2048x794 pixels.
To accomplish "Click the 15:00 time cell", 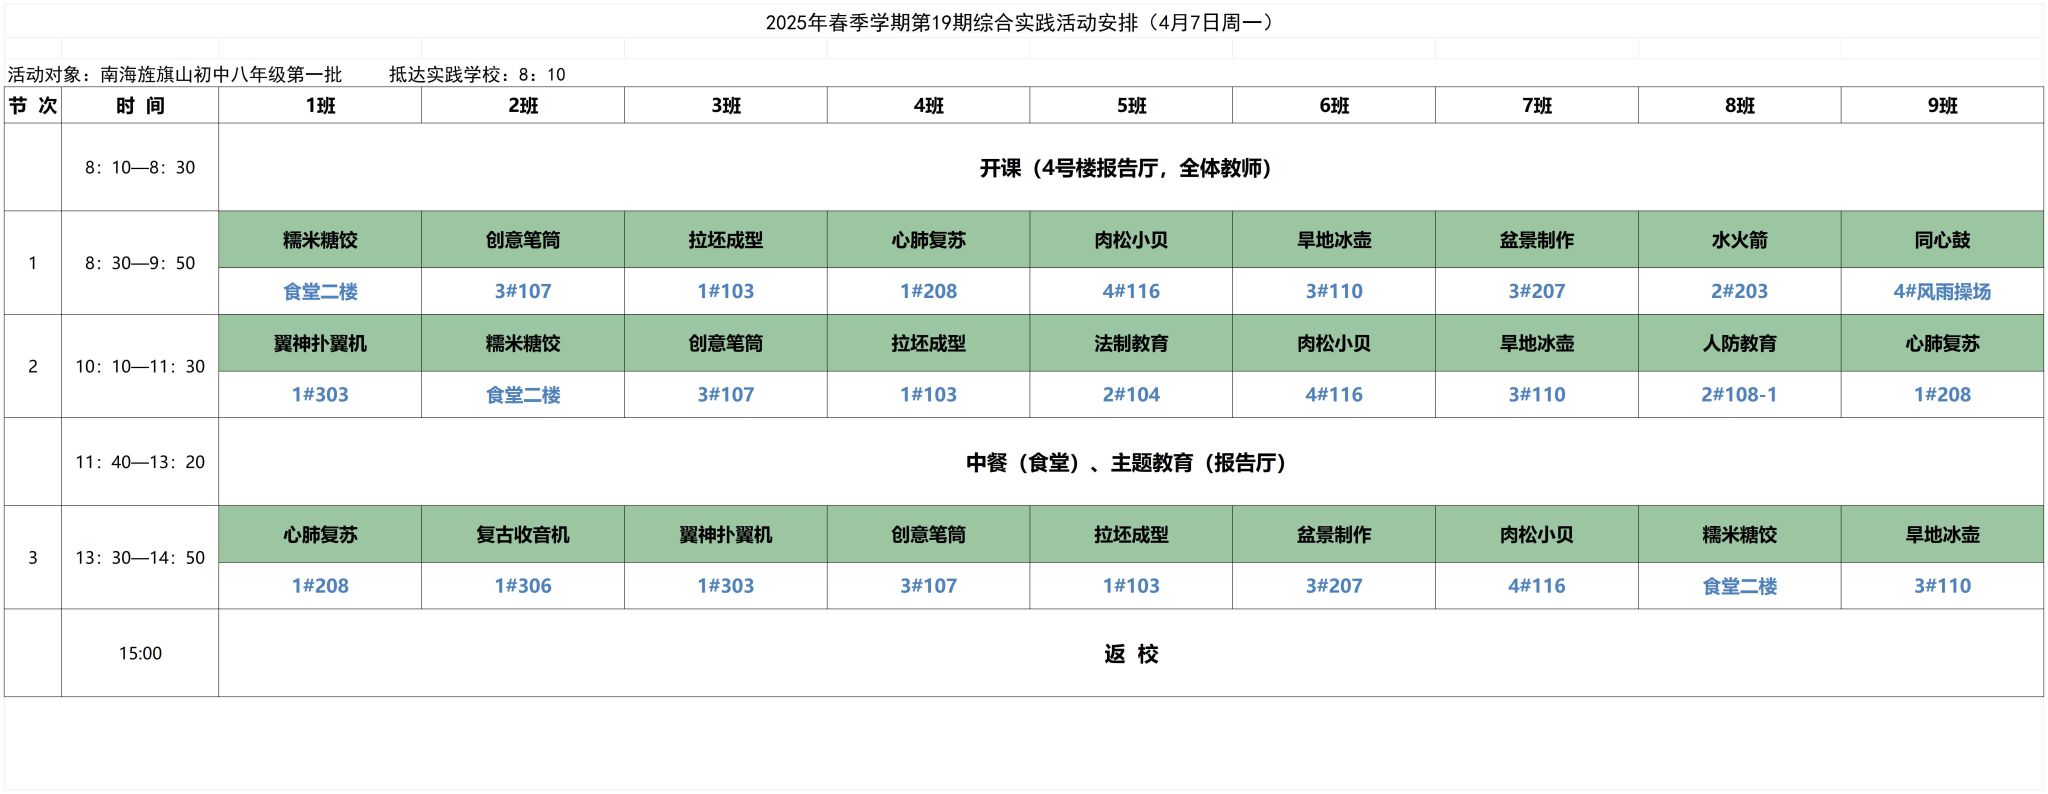I will [140, 653].
